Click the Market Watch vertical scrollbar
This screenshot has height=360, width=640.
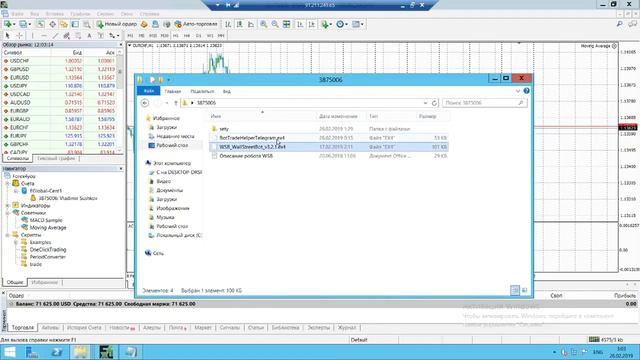click(120, 101)
